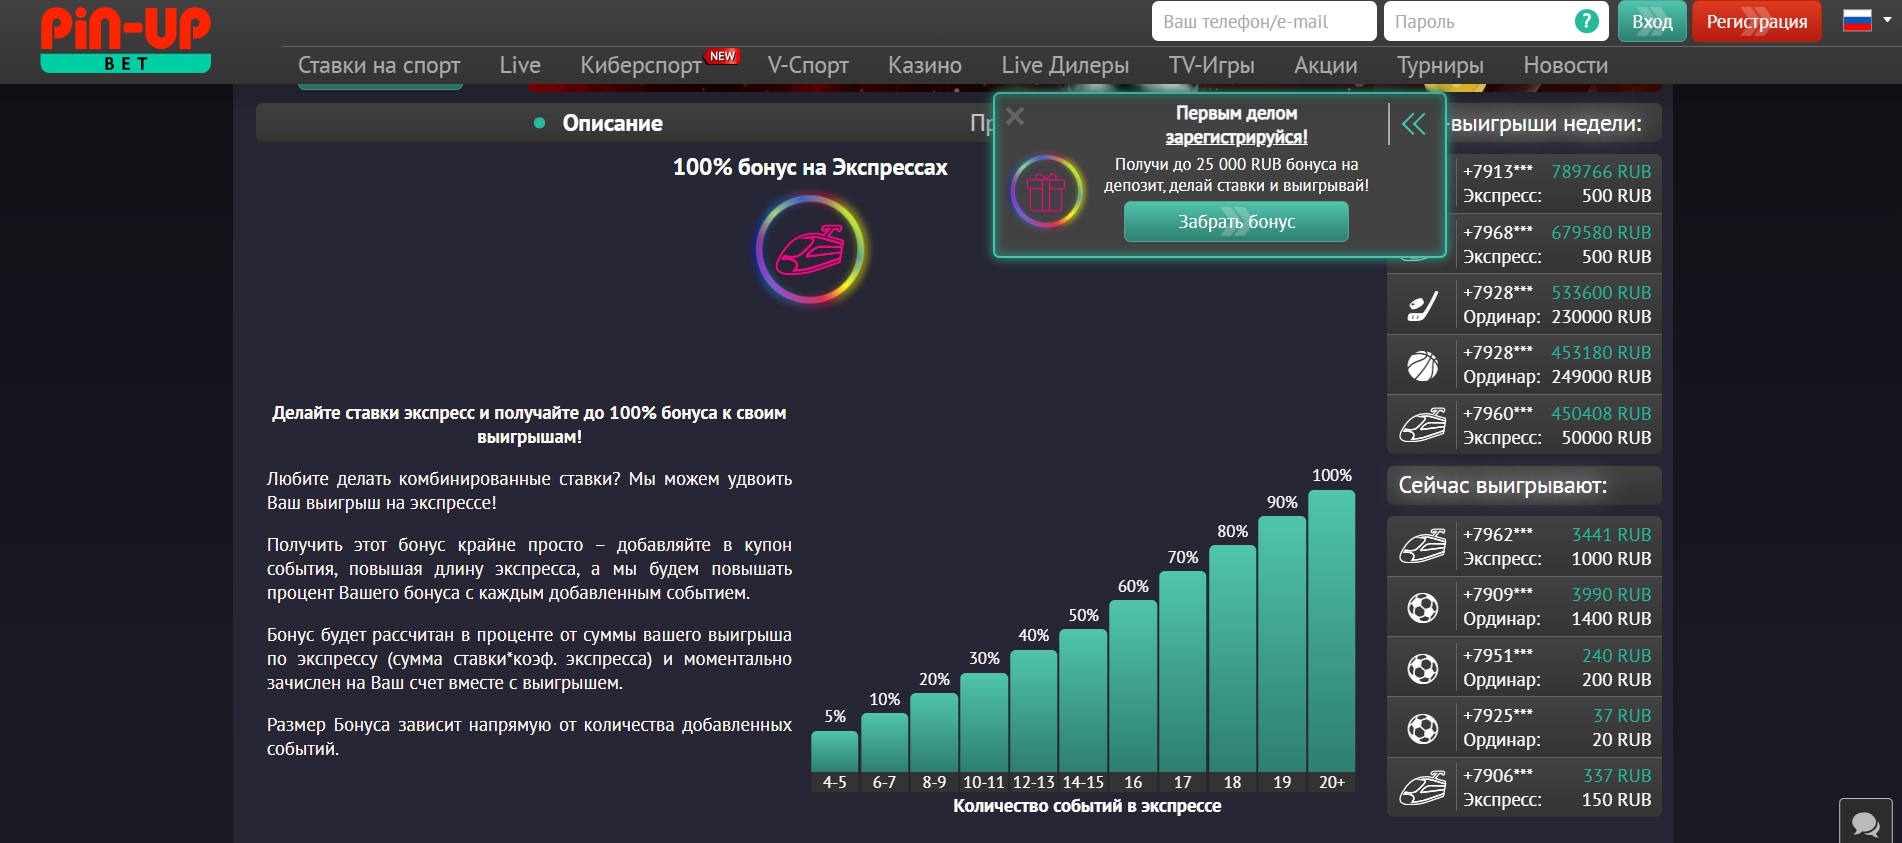
Task: Click soccer ball icon beside +7951 winner
Action: [x=1422, y=668]
